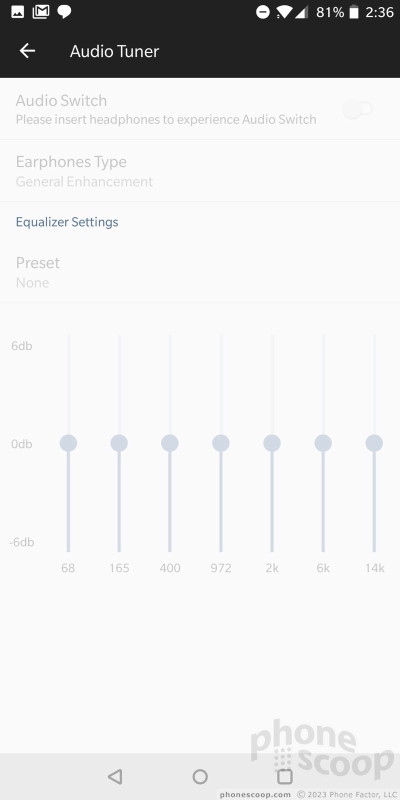
Task: Click the 68 Hz slider knob
Action: [x=68, y=443]
